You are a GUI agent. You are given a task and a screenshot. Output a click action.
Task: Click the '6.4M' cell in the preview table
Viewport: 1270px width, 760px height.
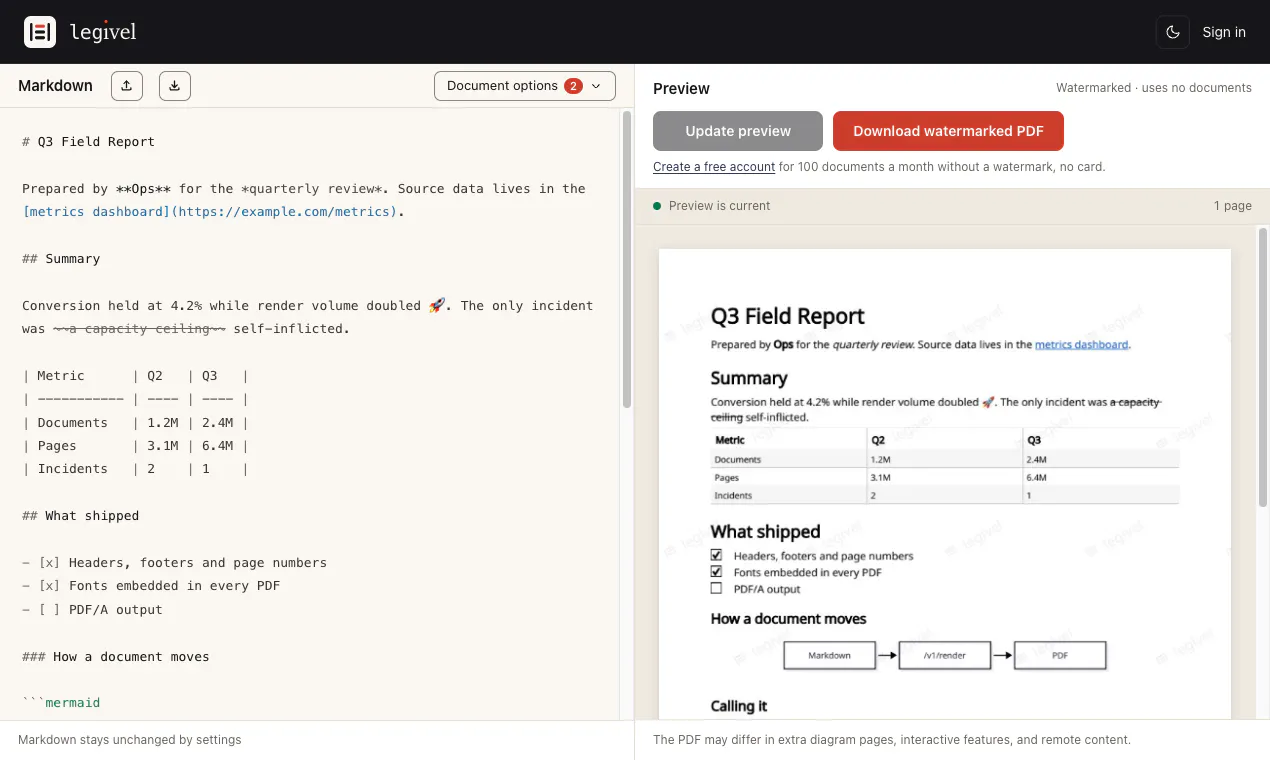click(1037, 478)
